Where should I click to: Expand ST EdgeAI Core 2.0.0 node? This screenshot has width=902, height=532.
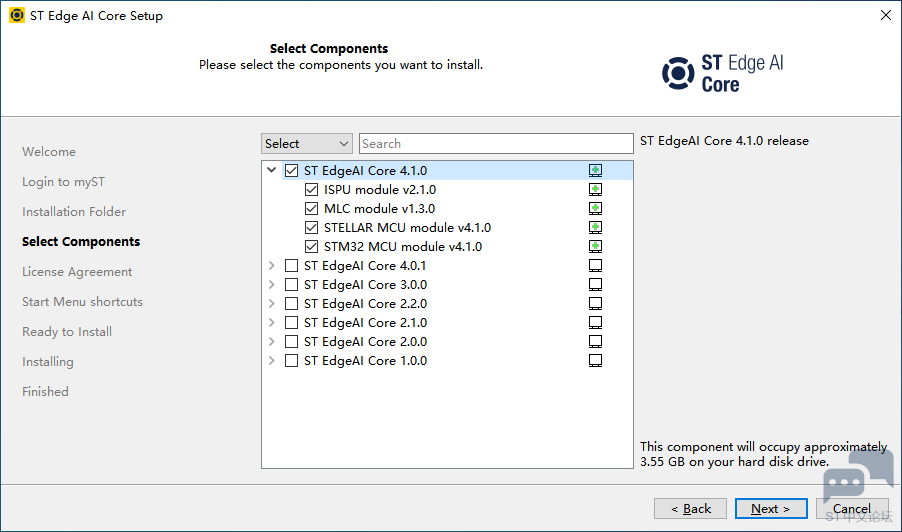272,342
